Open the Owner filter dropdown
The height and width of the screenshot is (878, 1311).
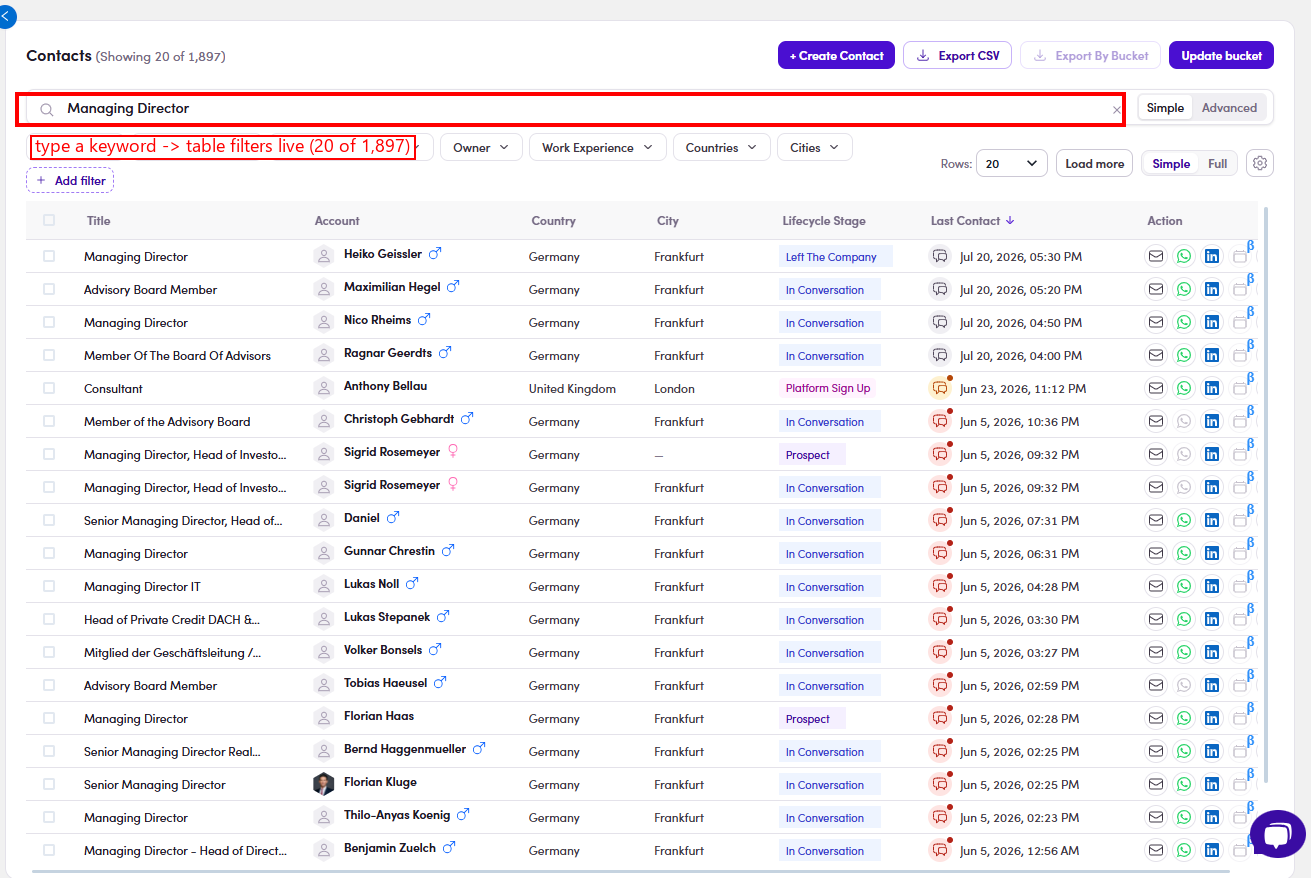481,147
